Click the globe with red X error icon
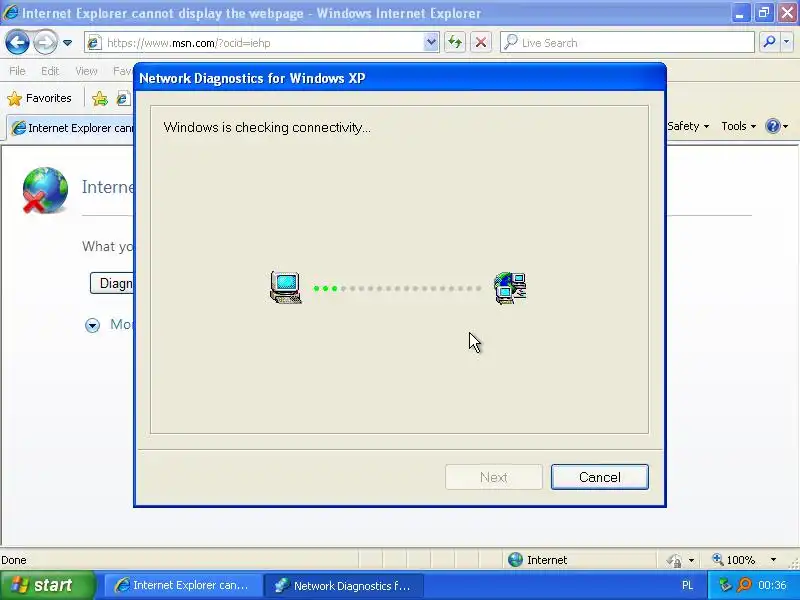 point(44,190)
